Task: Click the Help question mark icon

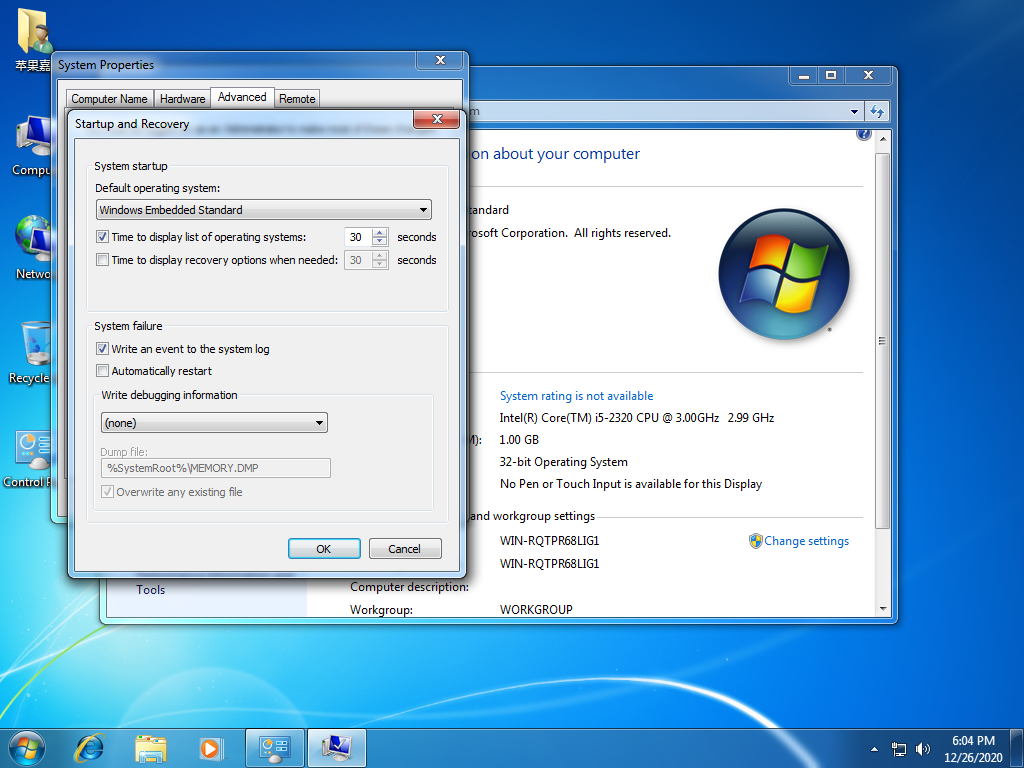Action: 862,135
